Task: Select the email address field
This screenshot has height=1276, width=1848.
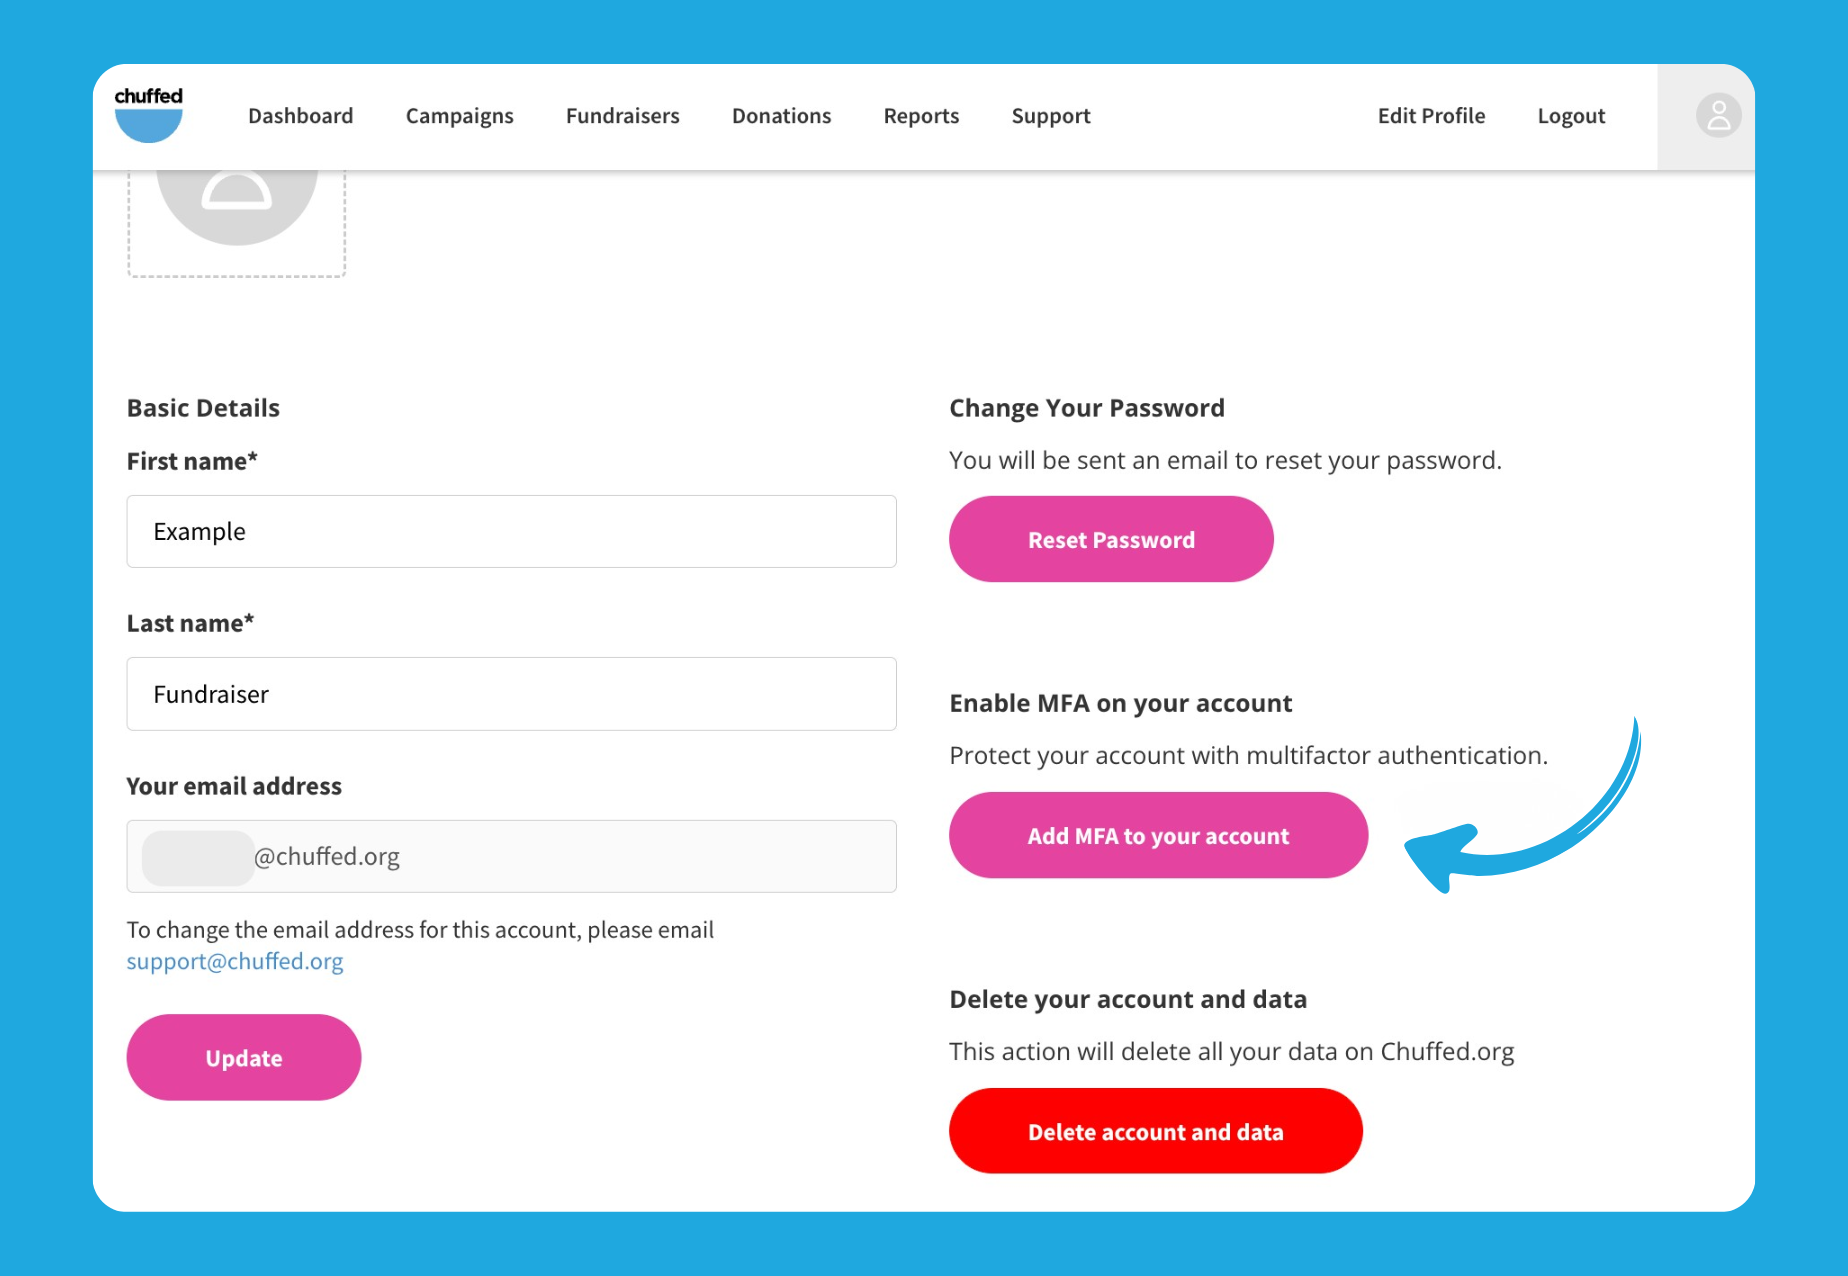Action: [511, 857]
